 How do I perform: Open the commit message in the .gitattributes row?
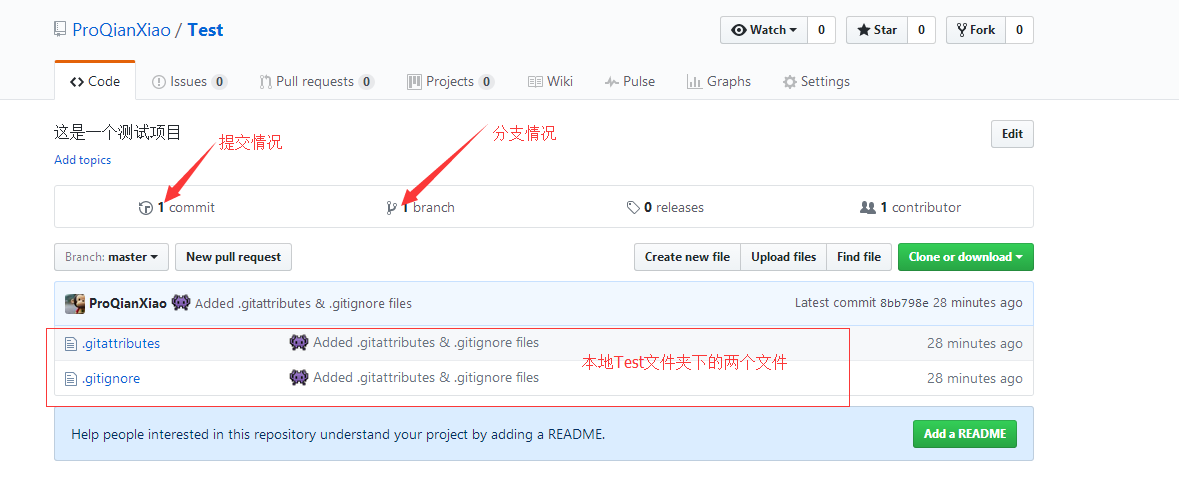(x=426, y=343)
